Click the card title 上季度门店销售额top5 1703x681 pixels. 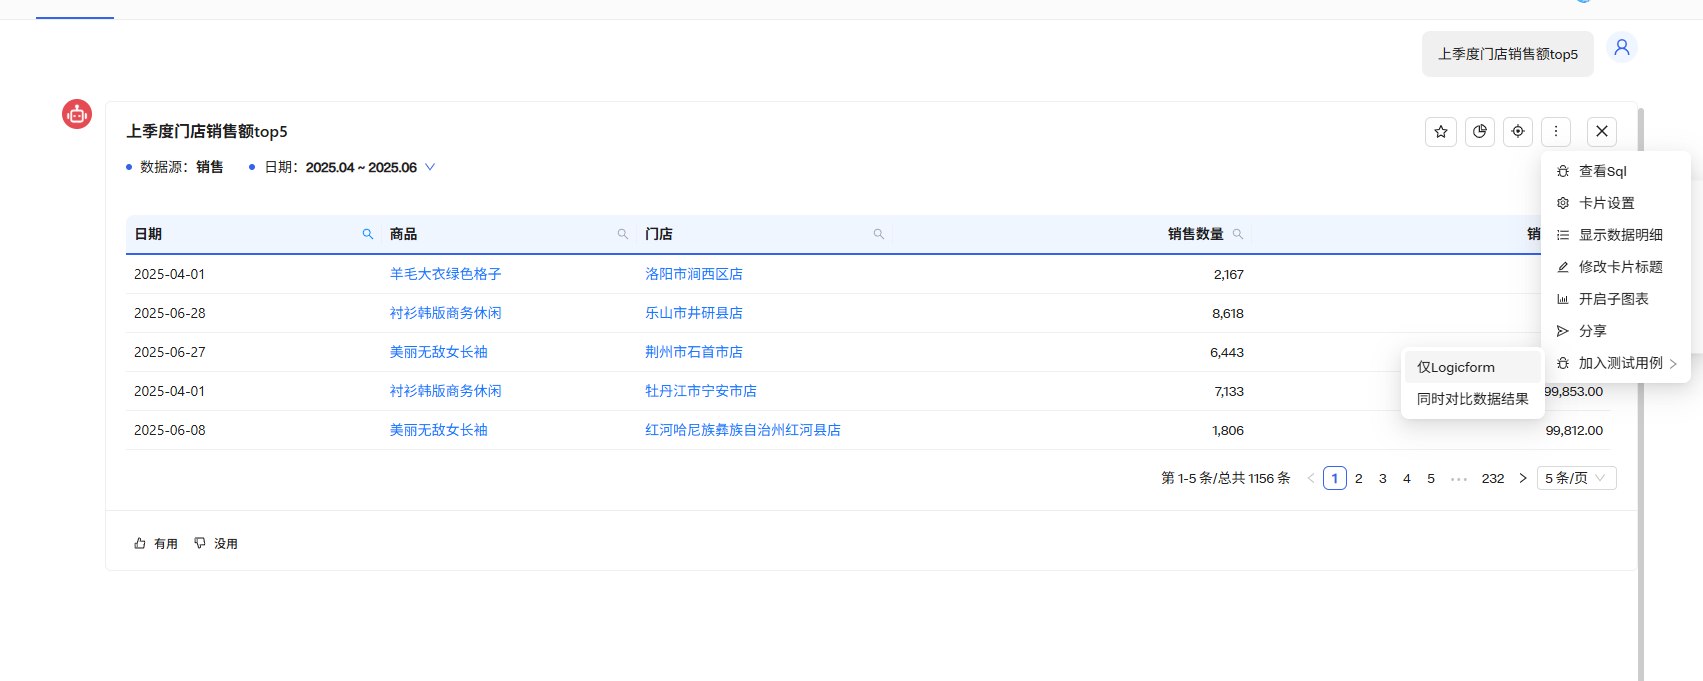[207, 131]
